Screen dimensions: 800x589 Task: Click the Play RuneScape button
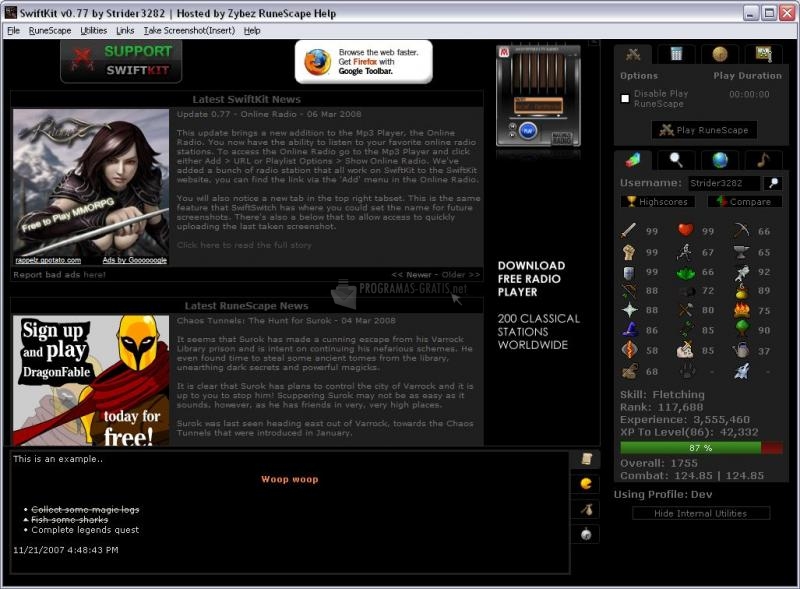tap(704, 130)
